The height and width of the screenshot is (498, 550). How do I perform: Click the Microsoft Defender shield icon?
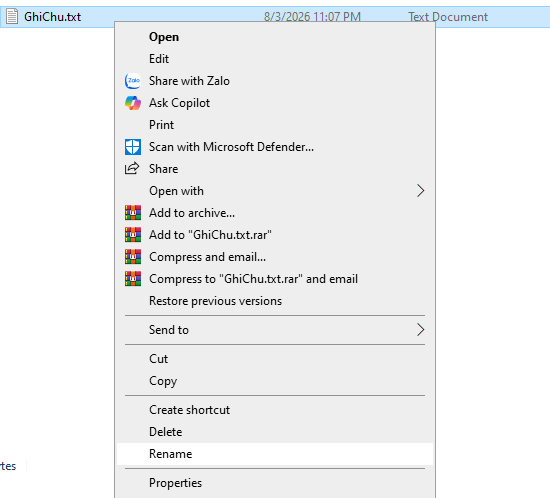[x=133, y=147]
